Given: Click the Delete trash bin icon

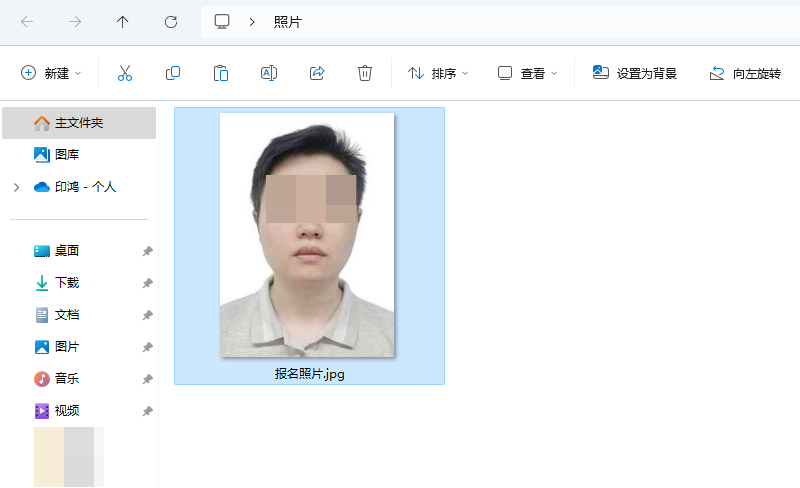Looking at the screenshot, I should [x=365, y=73].
